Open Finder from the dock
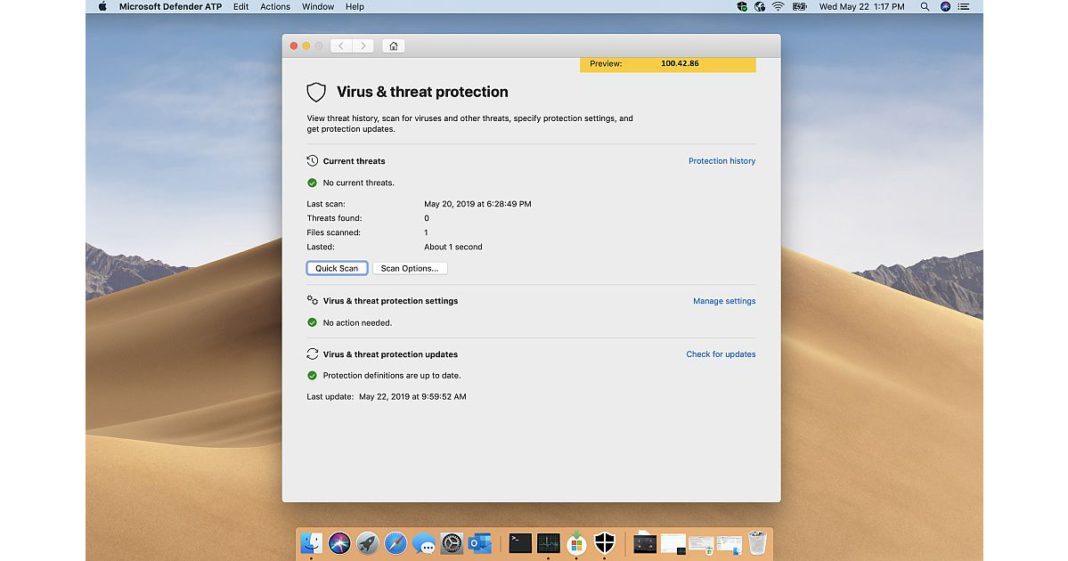Screen dimensions: 1068x561 pos(311,543)
